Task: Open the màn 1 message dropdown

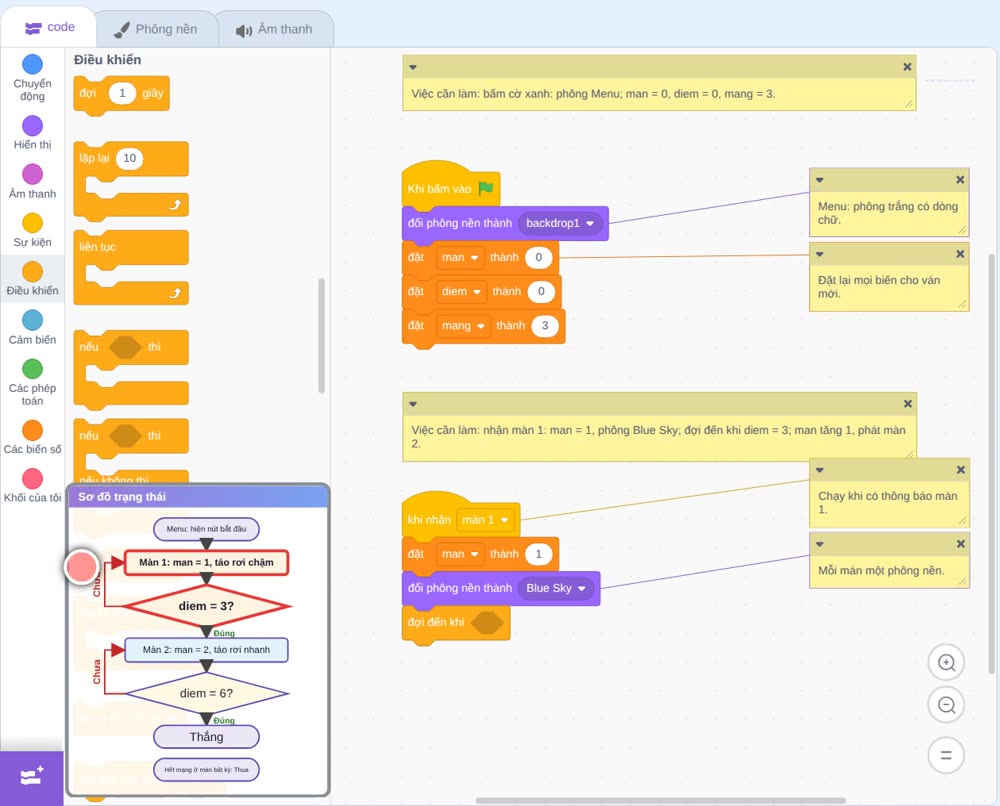Action: click(485, 520)
